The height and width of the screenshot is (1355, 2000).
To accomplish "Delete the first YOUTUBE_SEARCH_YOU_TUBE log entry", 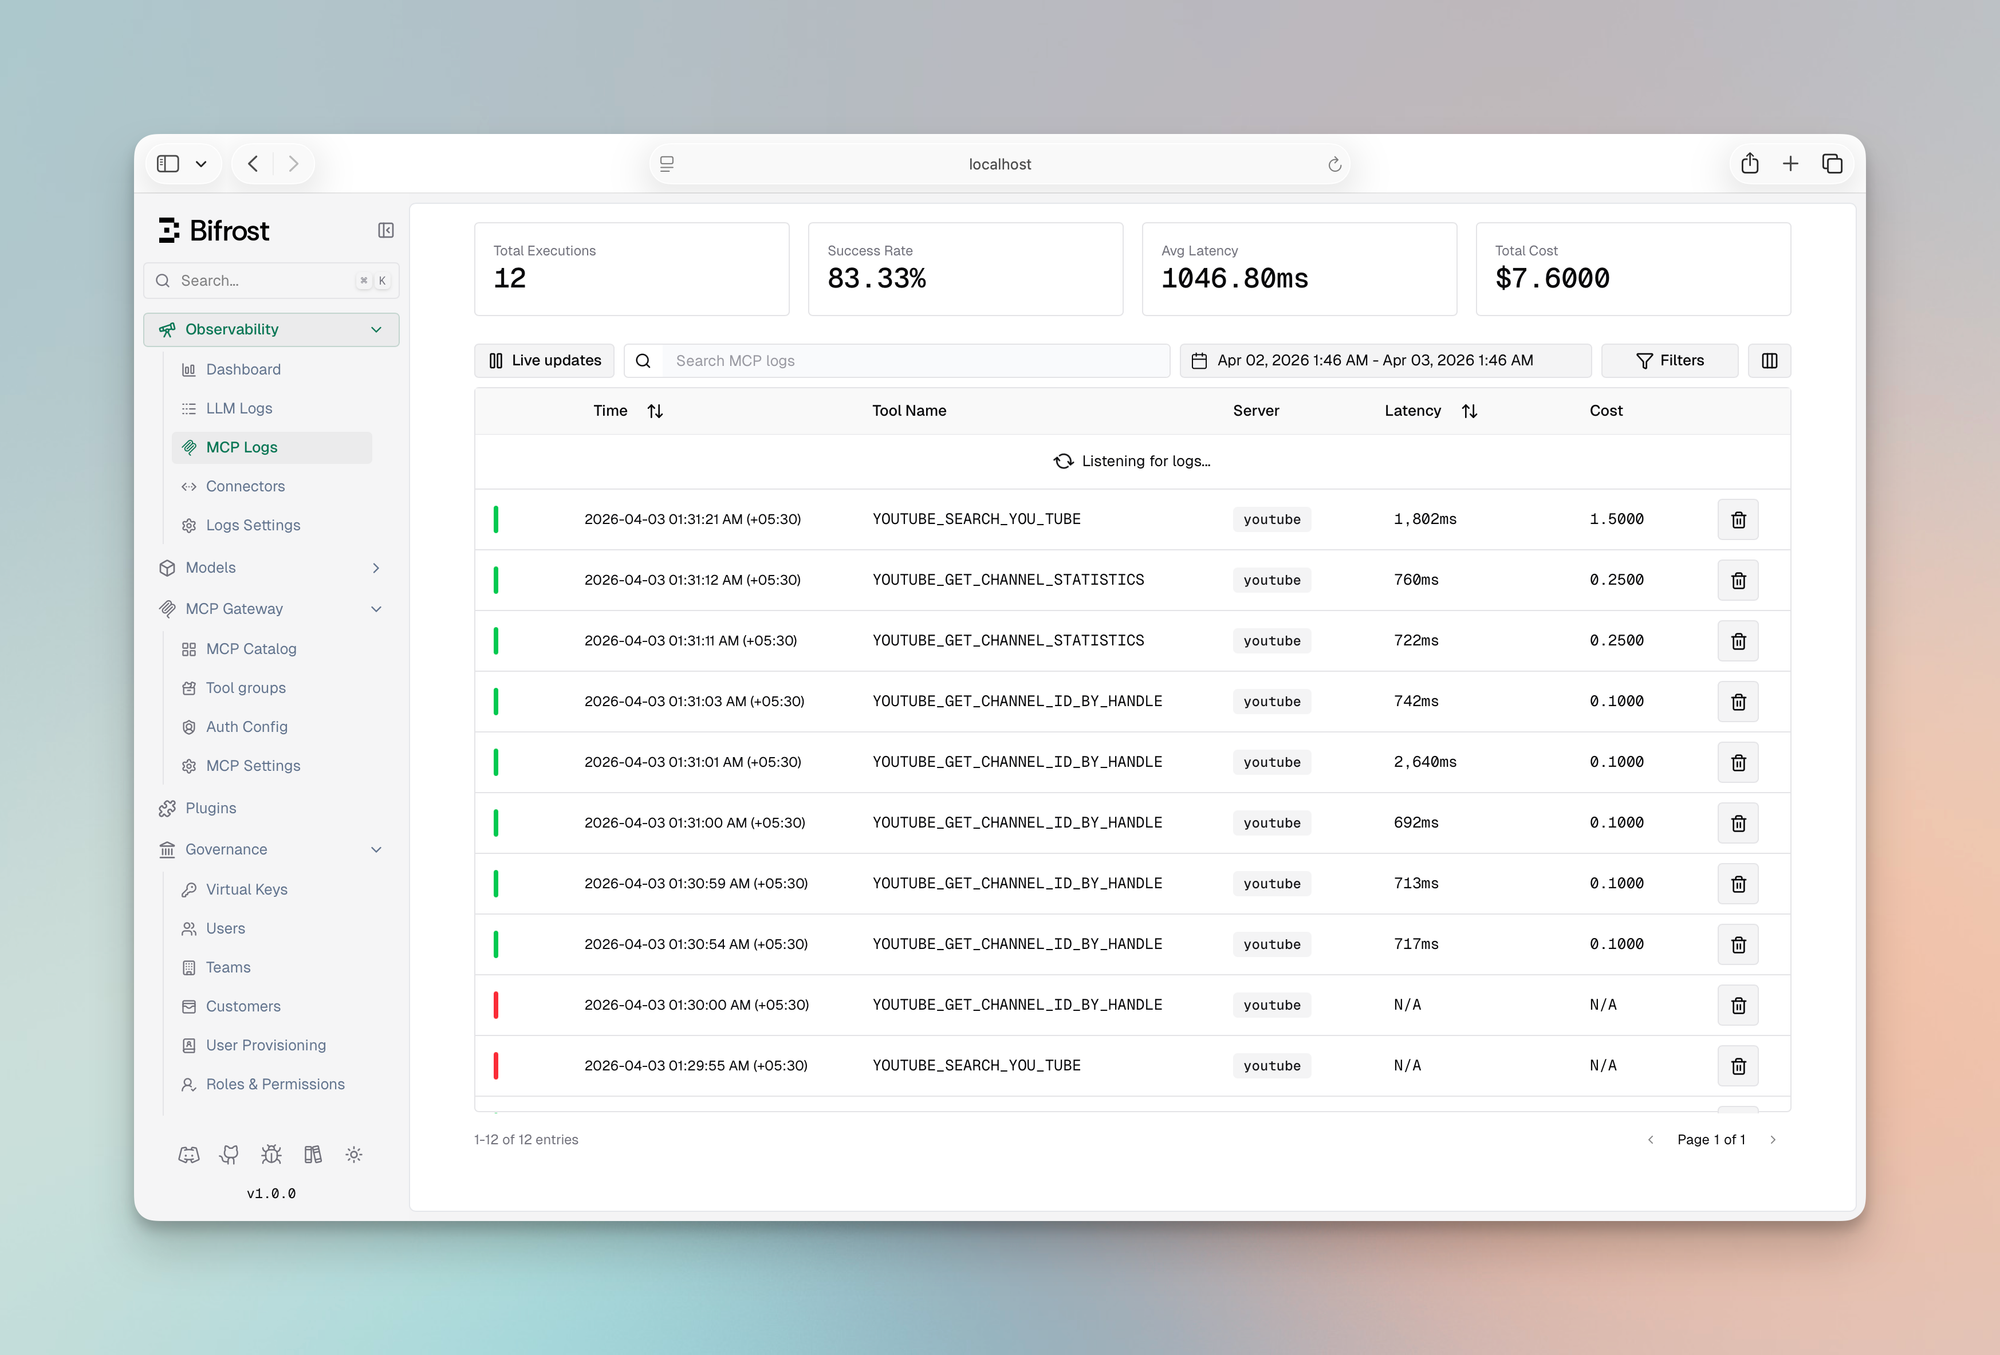I will click(1738, 520).
